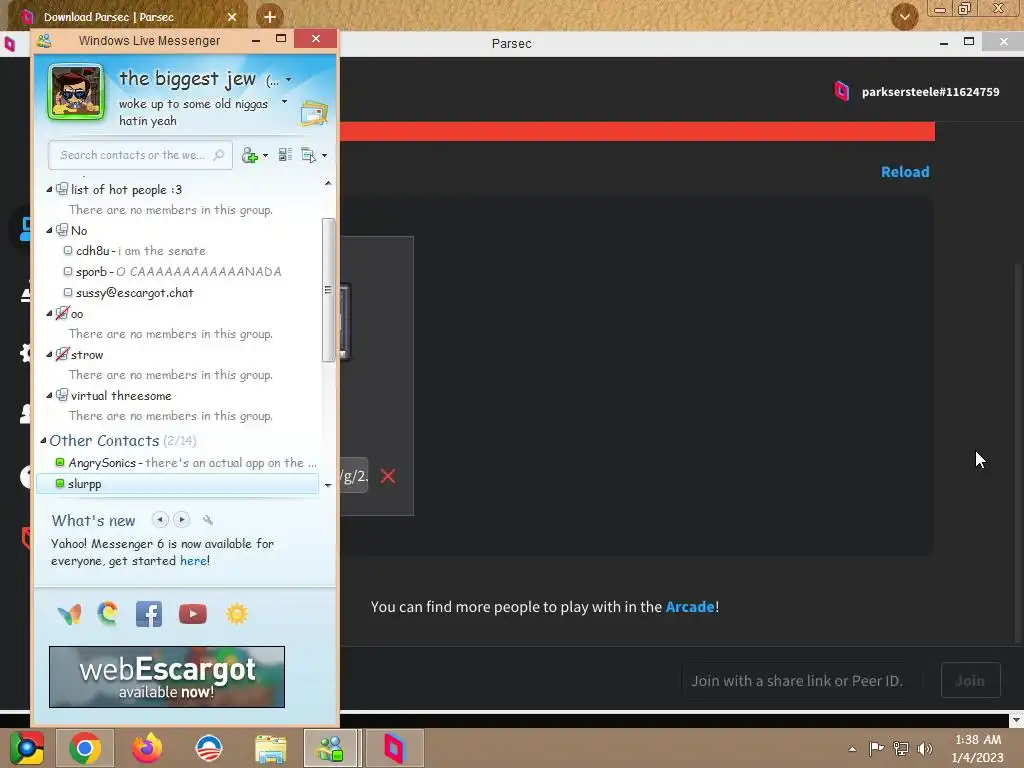Click the change contact list layout icon
Viewport: 1024px width, 768px height.
[x=285, y=155]
